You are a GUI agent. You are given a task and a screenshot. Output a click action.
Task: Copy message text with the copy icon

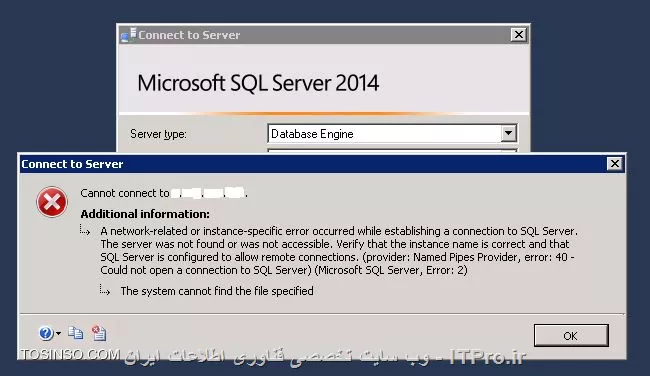75,333
